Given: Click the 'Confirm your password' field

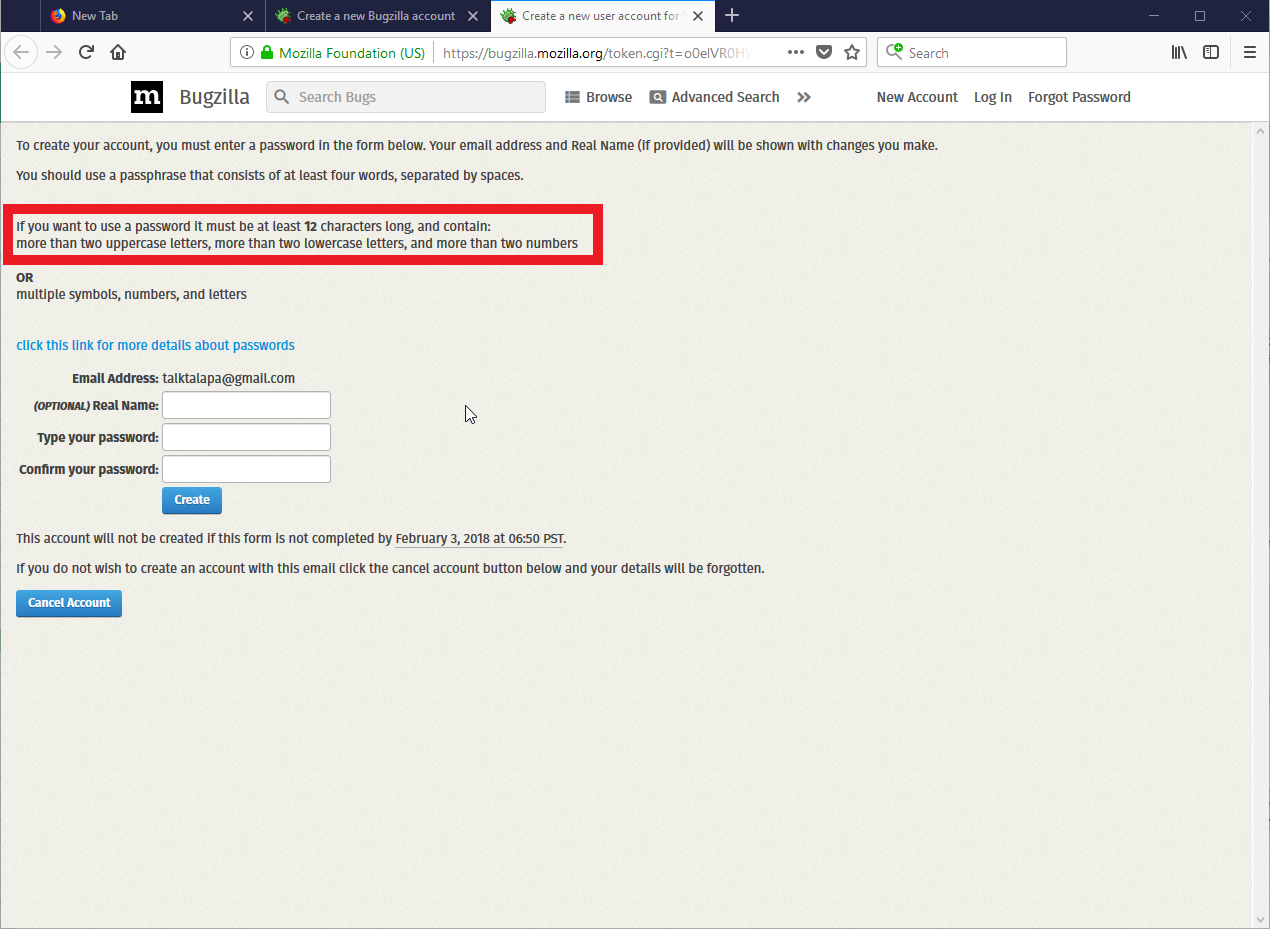Looking at the screenshot, I should click(x=246, y=469).
